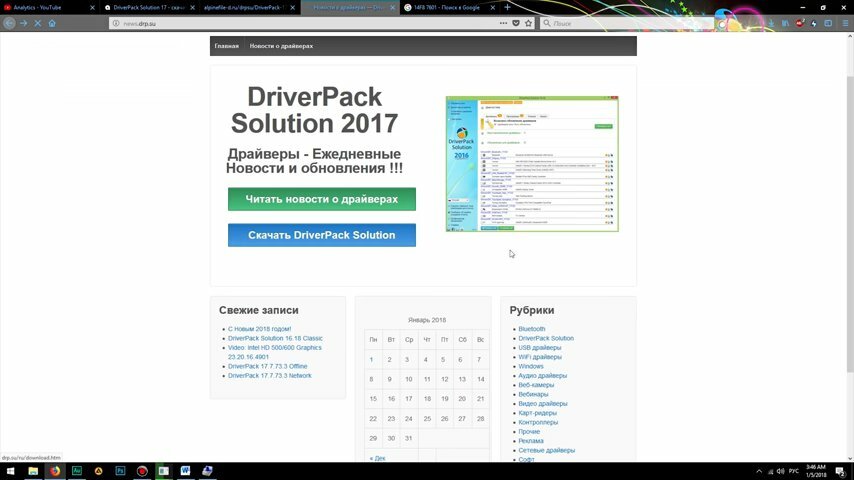Open the Сетевые драйверы category
This screenshot has height=480, width=854.
[546, 451]
